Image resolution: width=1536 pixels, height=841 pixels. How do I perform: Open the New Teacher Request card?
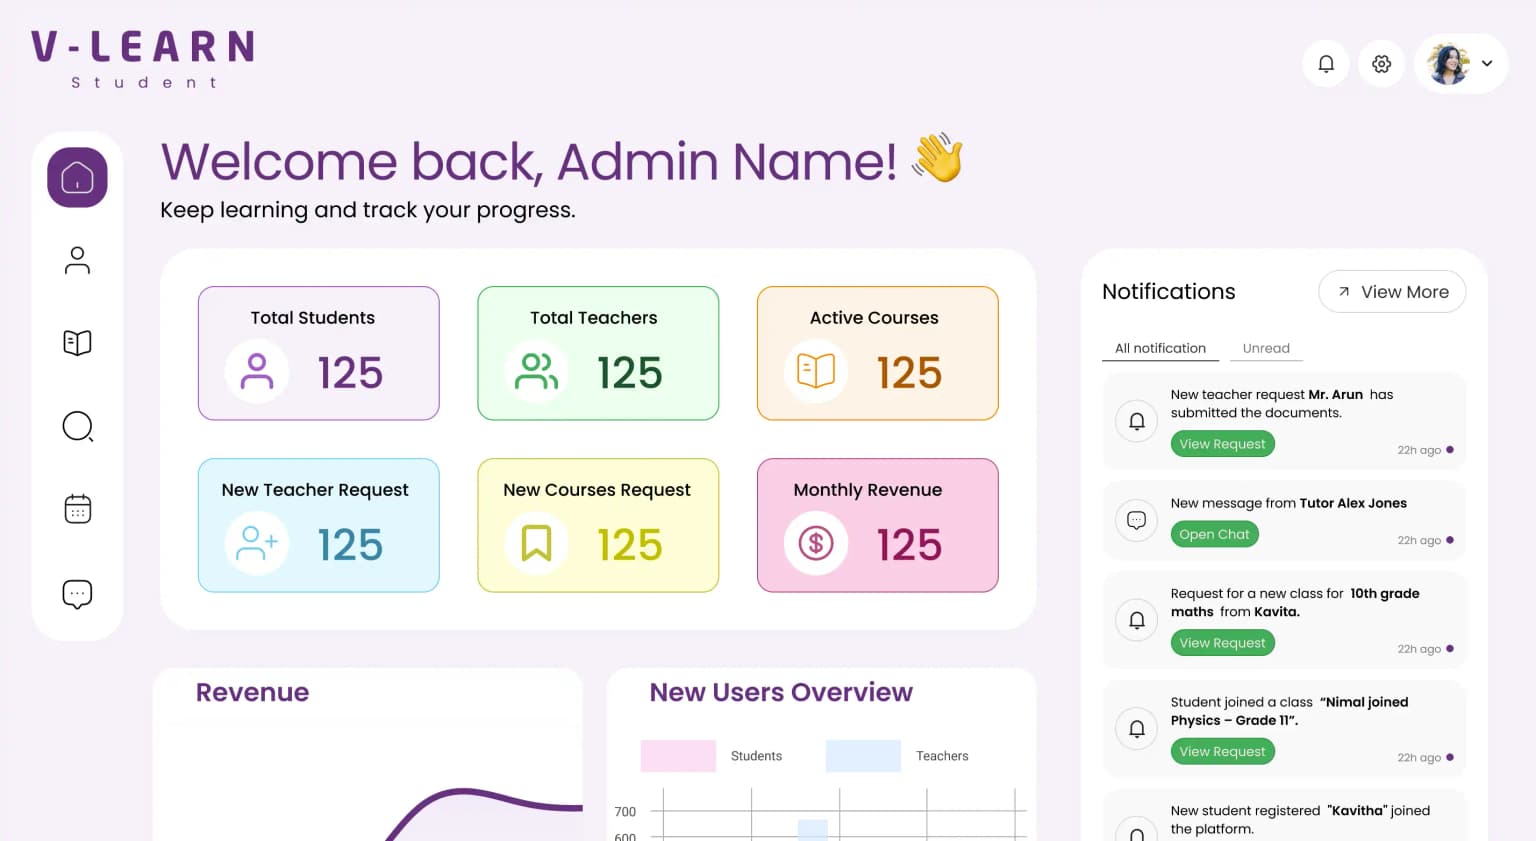319,525
